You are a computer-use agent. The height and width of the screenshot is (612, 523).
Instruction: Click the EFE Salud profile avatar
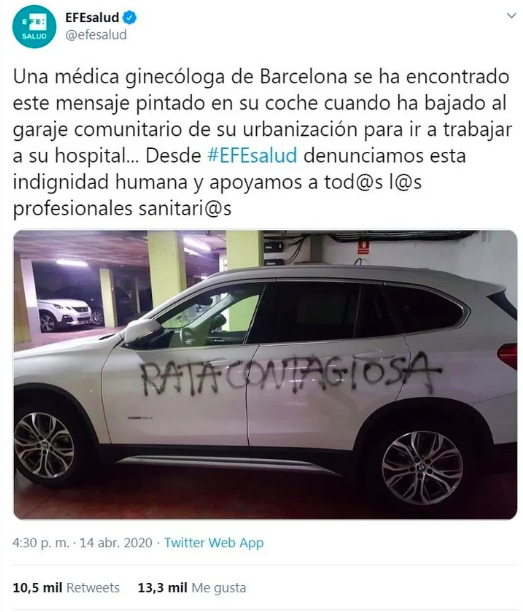point(34,27)
